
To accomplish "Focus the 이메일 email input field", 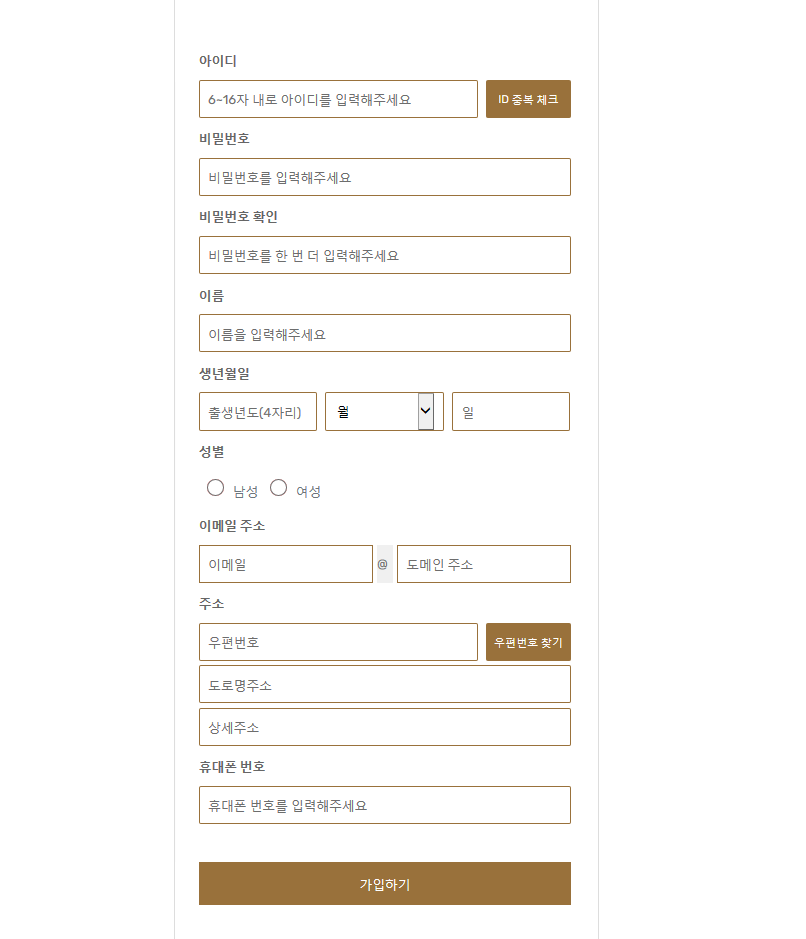I will 285,563.
